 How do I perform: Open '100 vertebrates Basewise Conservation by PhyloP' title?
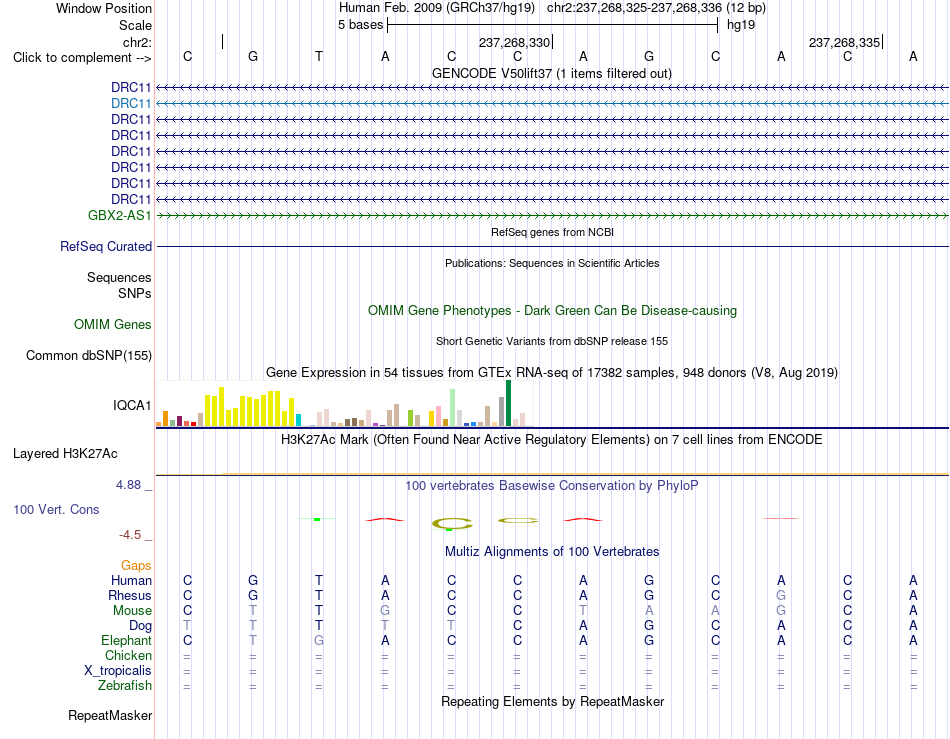point(551,485)
